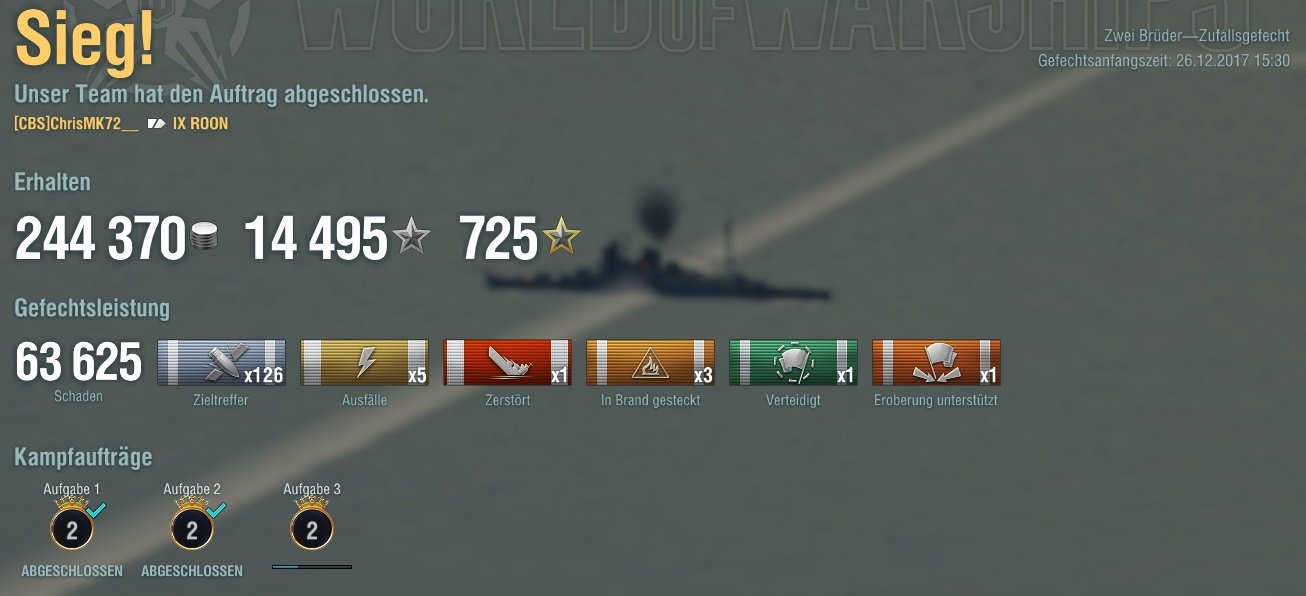
Task: Click the silver credits coin icon
Action: pyautogui.click(x=204, y=237)
